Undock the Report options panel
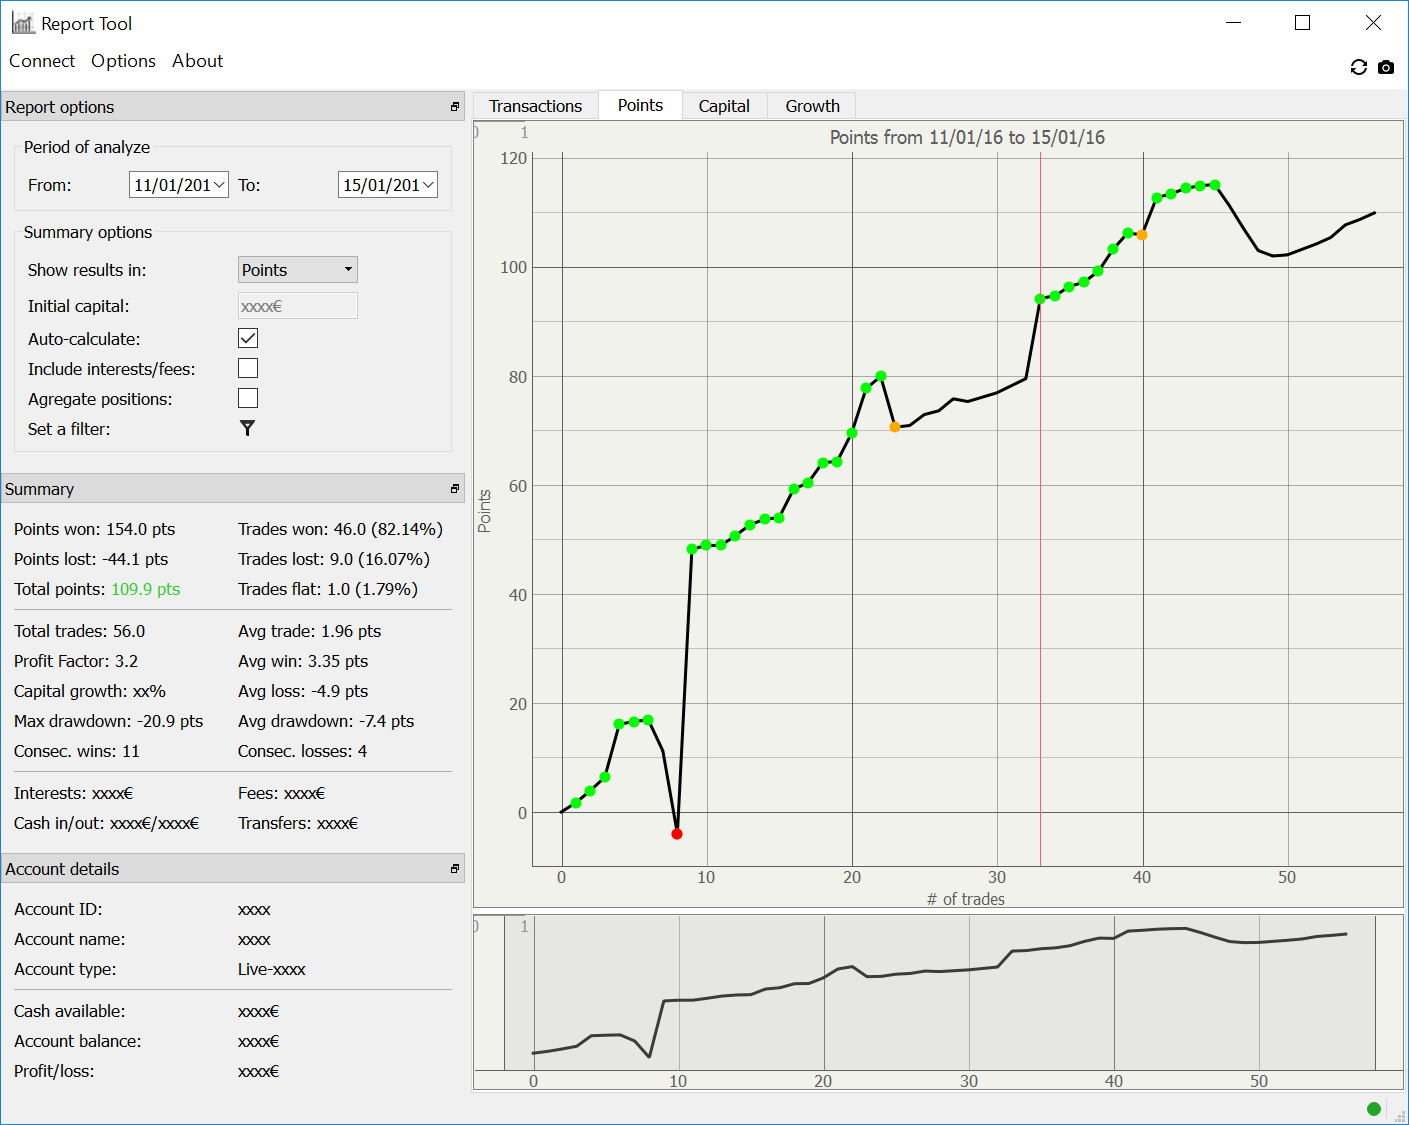The height and width of the screenshot is (1125, 1409). pos(455,107)
